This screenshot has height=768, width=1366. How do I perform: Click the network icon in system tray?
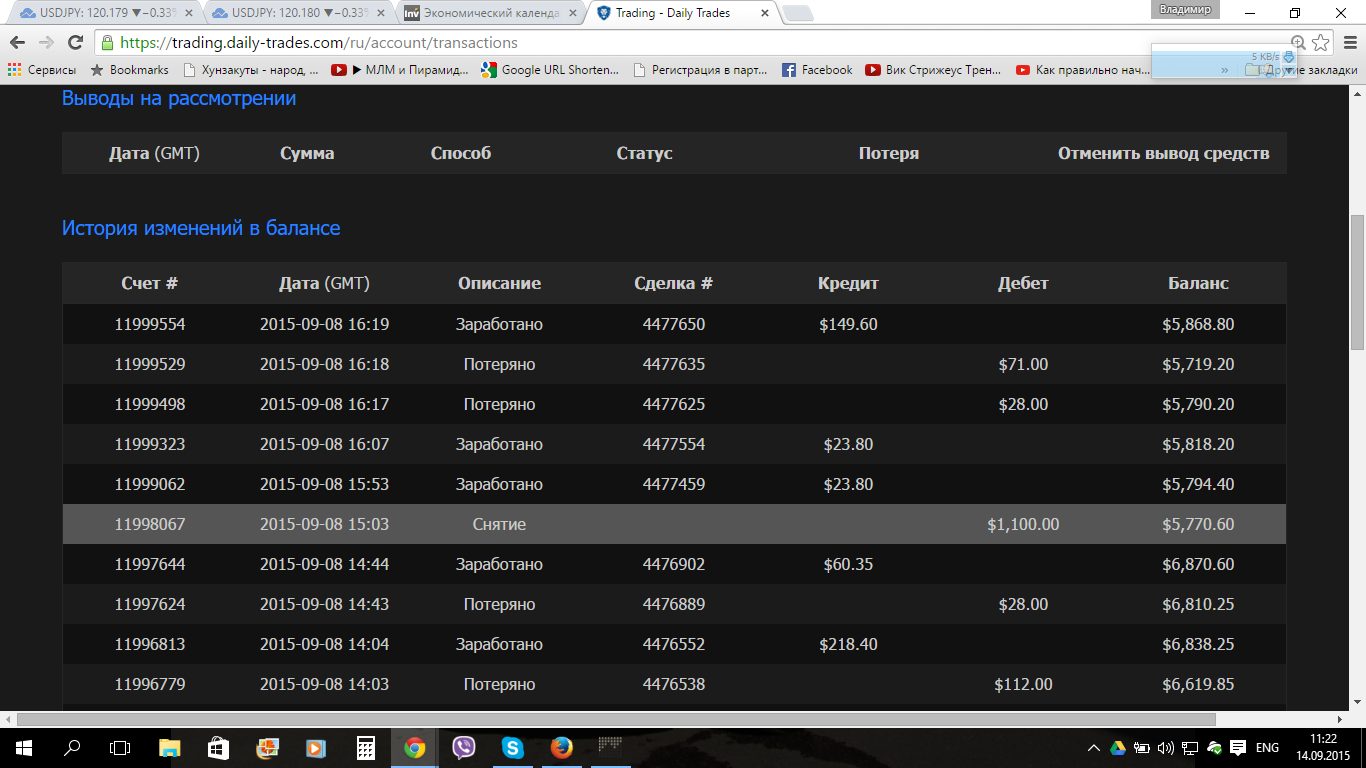click(1190, 748)
